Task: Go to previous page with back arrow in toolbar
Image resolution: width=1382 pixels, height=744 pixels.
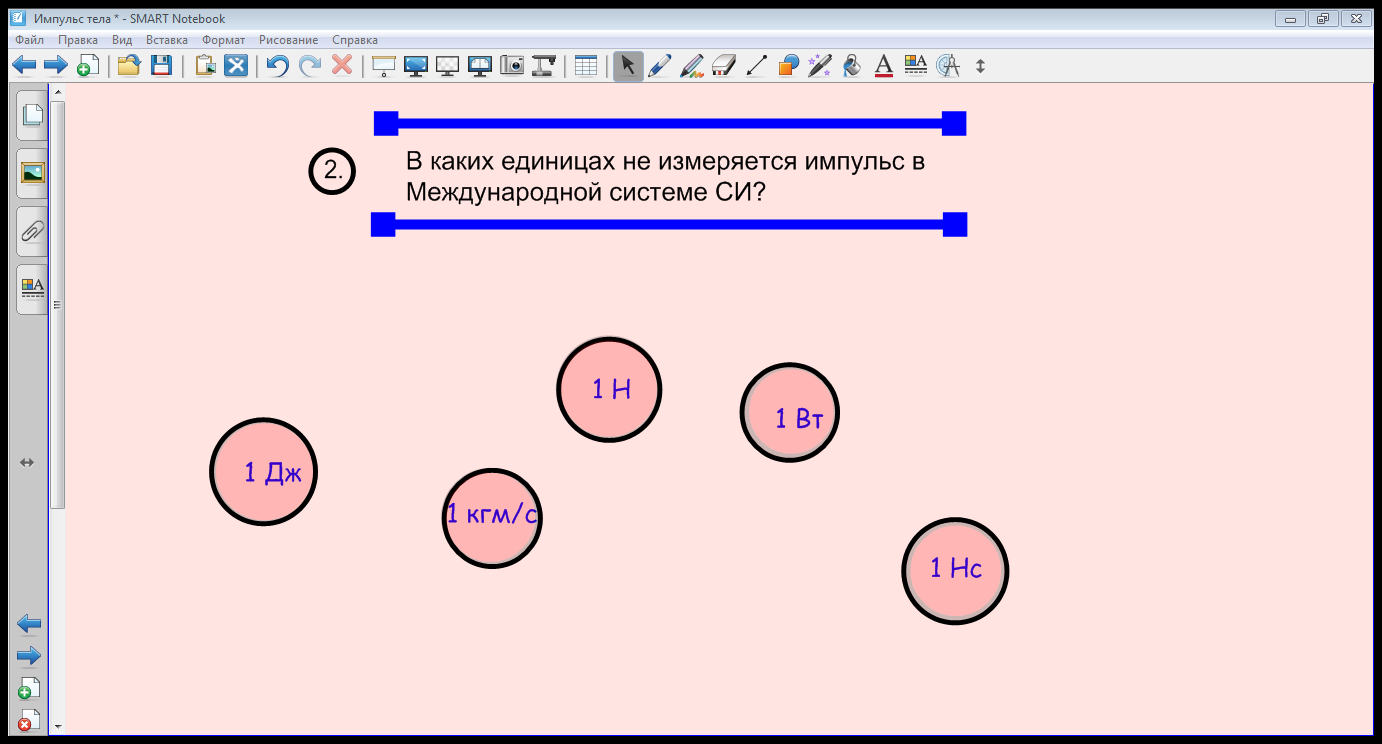Action: click(24, 66)
